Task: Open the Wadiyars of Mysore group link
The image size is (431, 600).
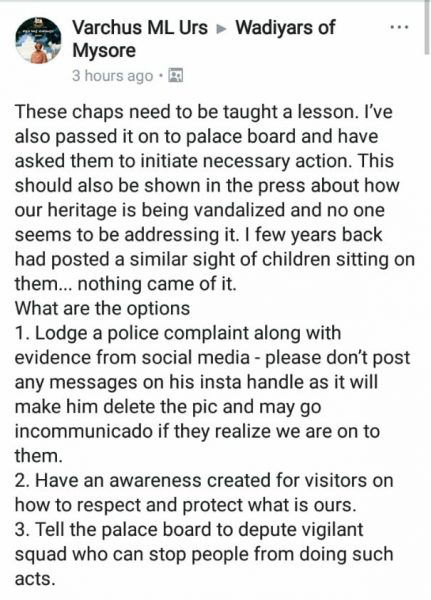Action: pos(204,39)
